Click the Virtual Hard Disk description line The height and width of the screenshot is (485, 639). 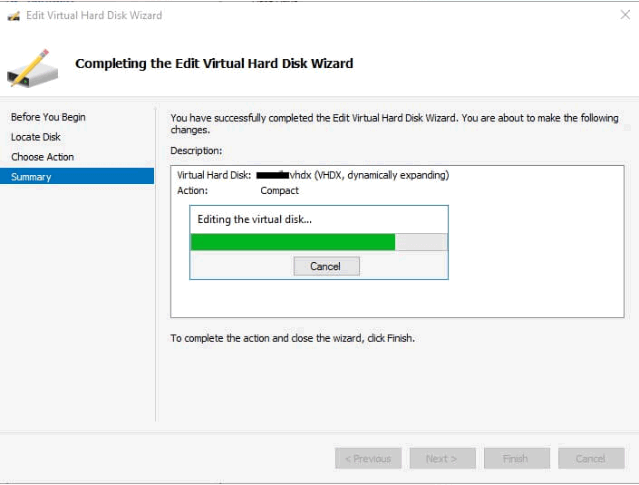click(x=312, y=175)
